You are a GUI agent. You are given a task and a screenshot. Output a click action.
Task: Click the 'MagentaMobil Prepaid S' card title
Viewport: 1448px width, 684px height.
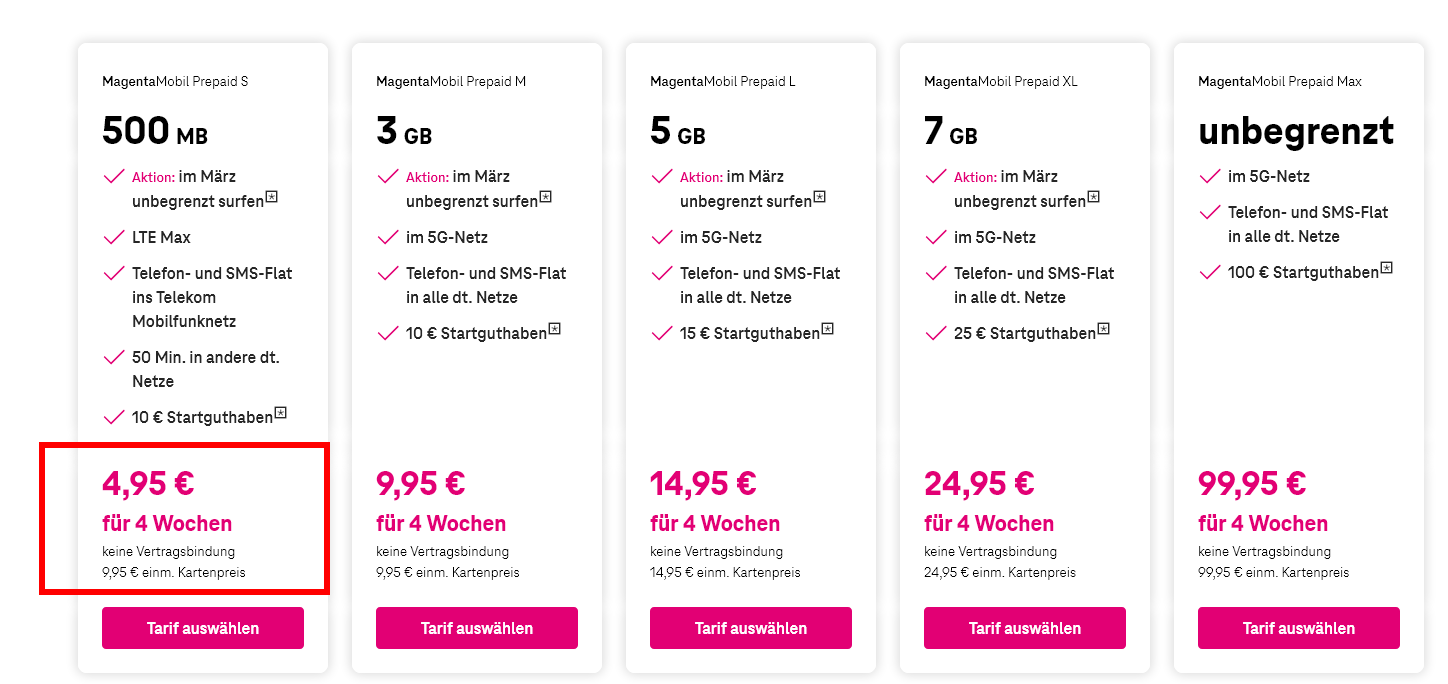point(175,81)
